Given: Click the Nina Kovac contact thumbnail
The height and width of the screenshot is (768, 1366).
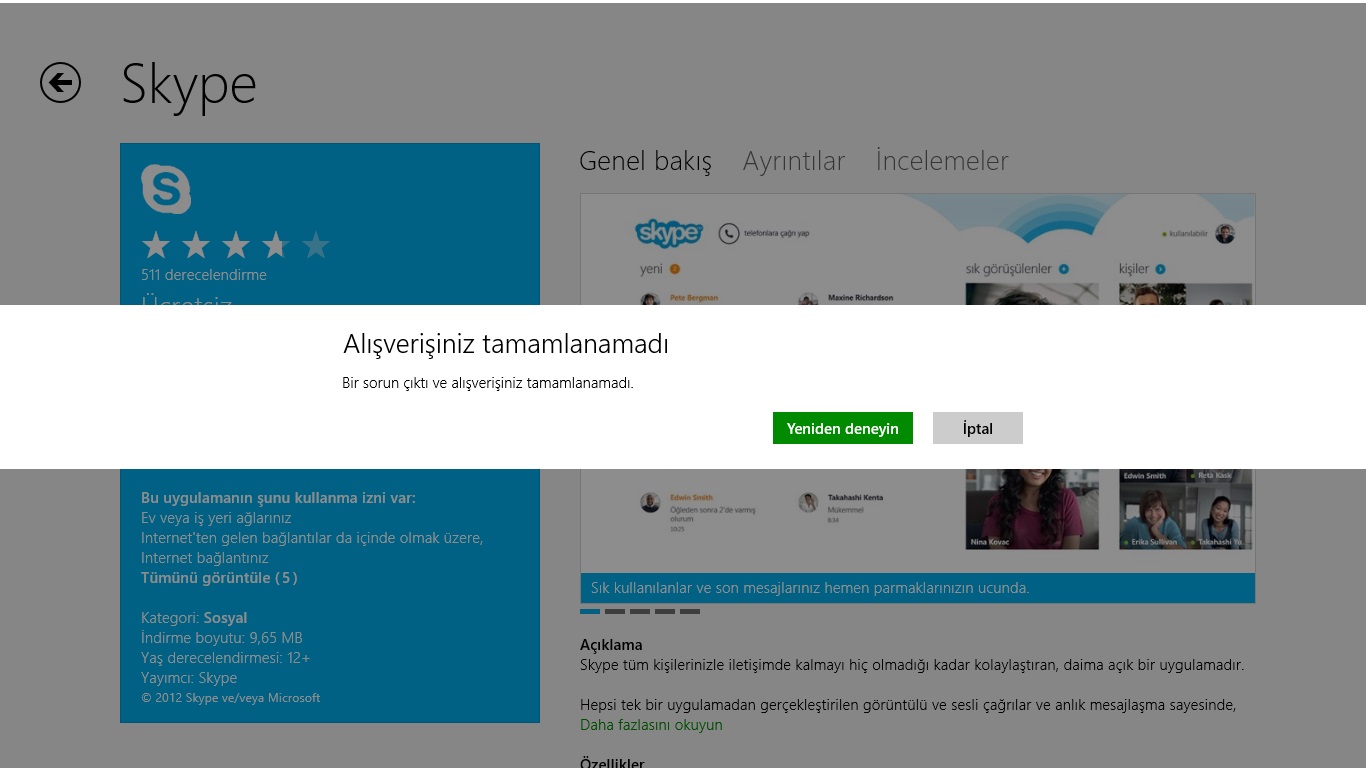Looking at the screenshot, I should [x=1032, y=509].
